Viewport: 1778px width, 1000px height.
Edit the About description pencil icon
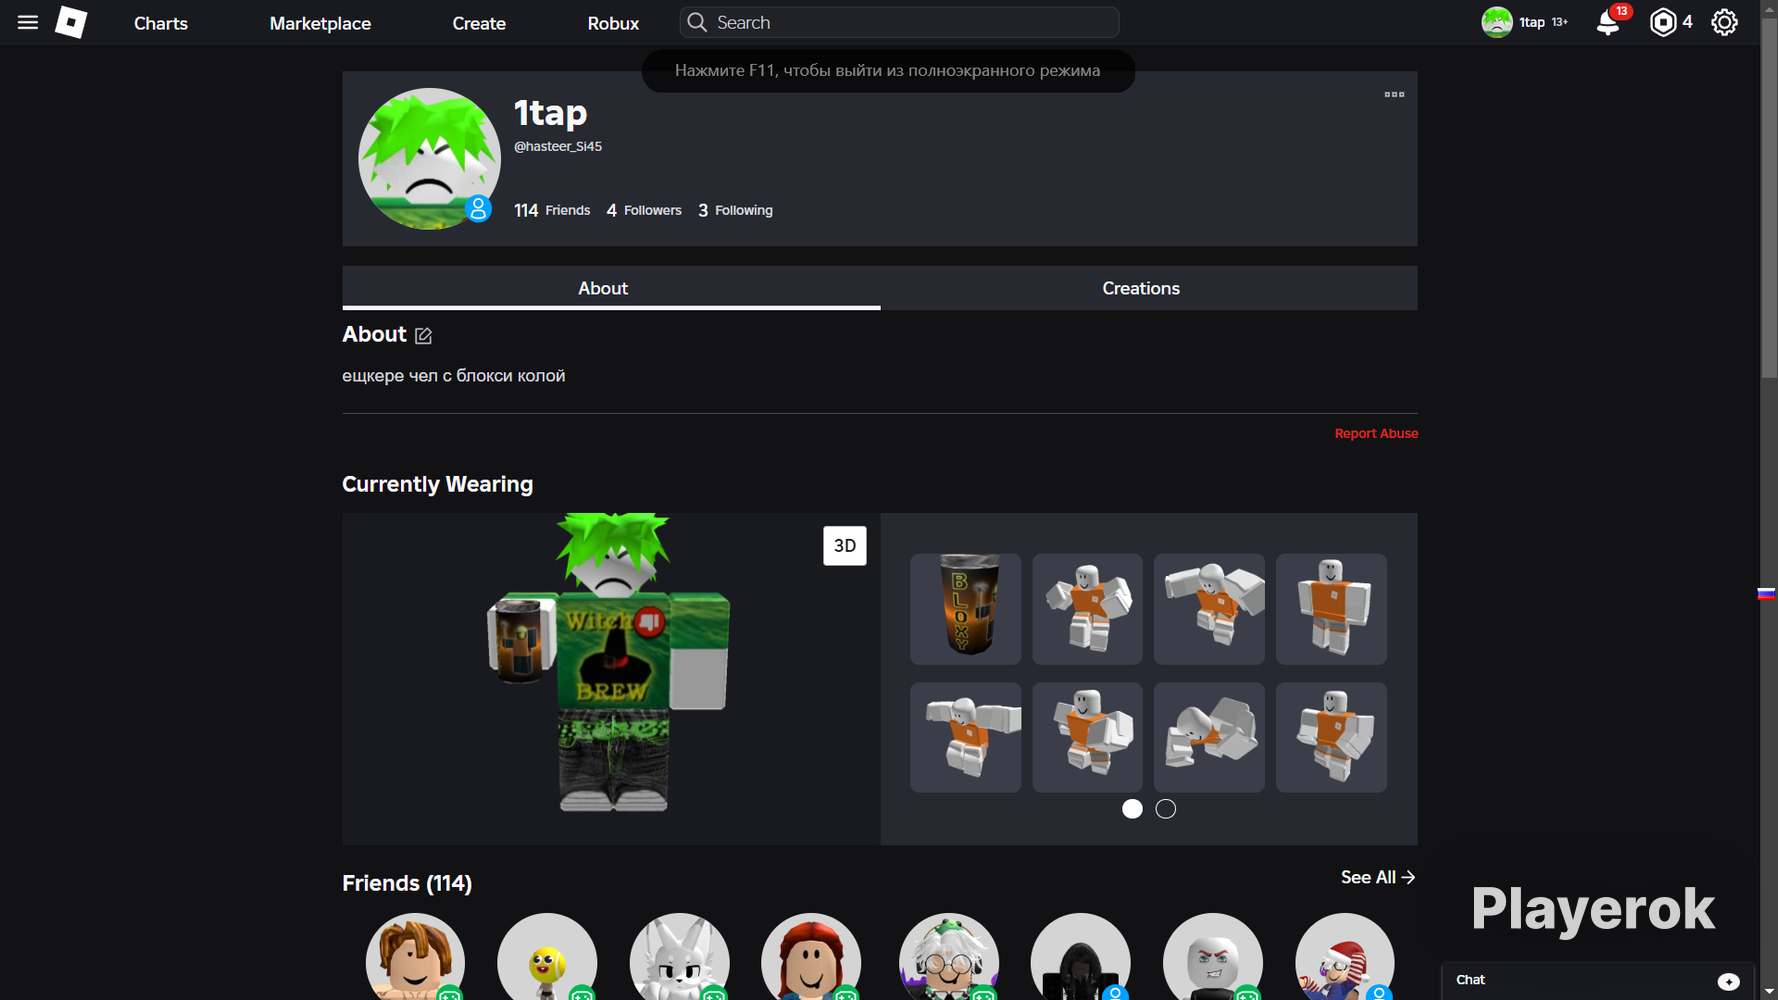tap(423, 335)
